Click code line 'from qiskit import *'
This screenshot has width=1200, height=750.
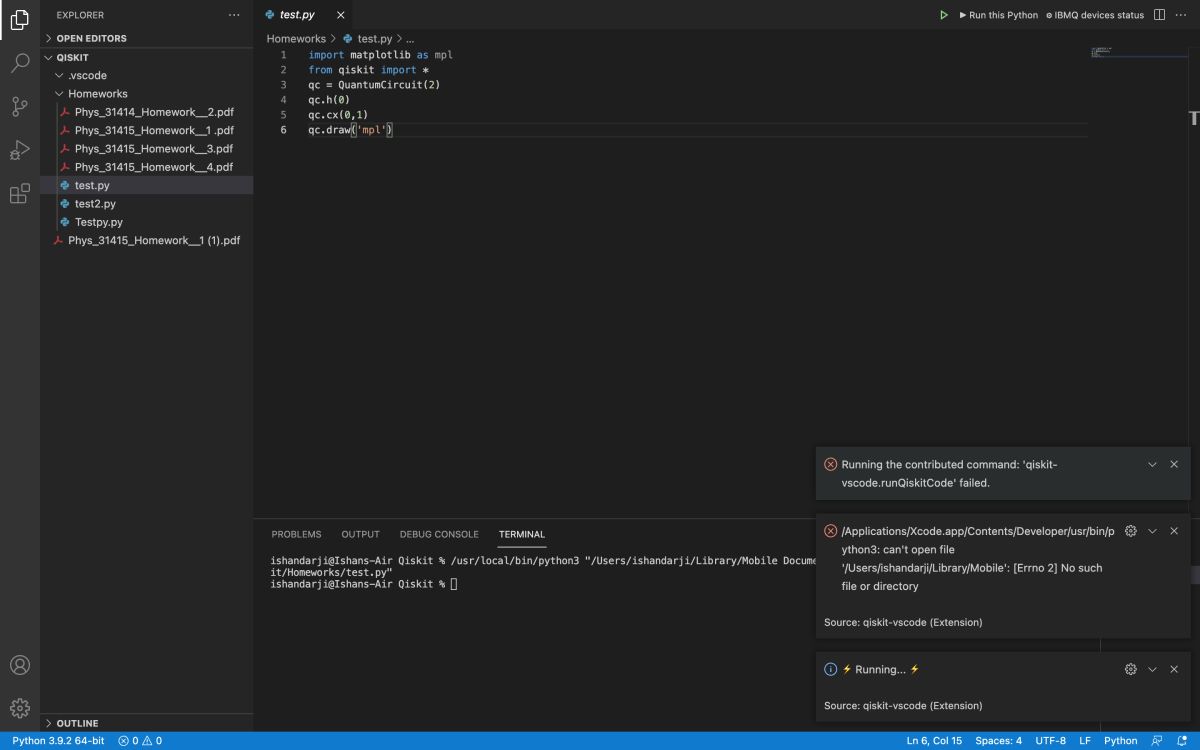click(368, 70)
